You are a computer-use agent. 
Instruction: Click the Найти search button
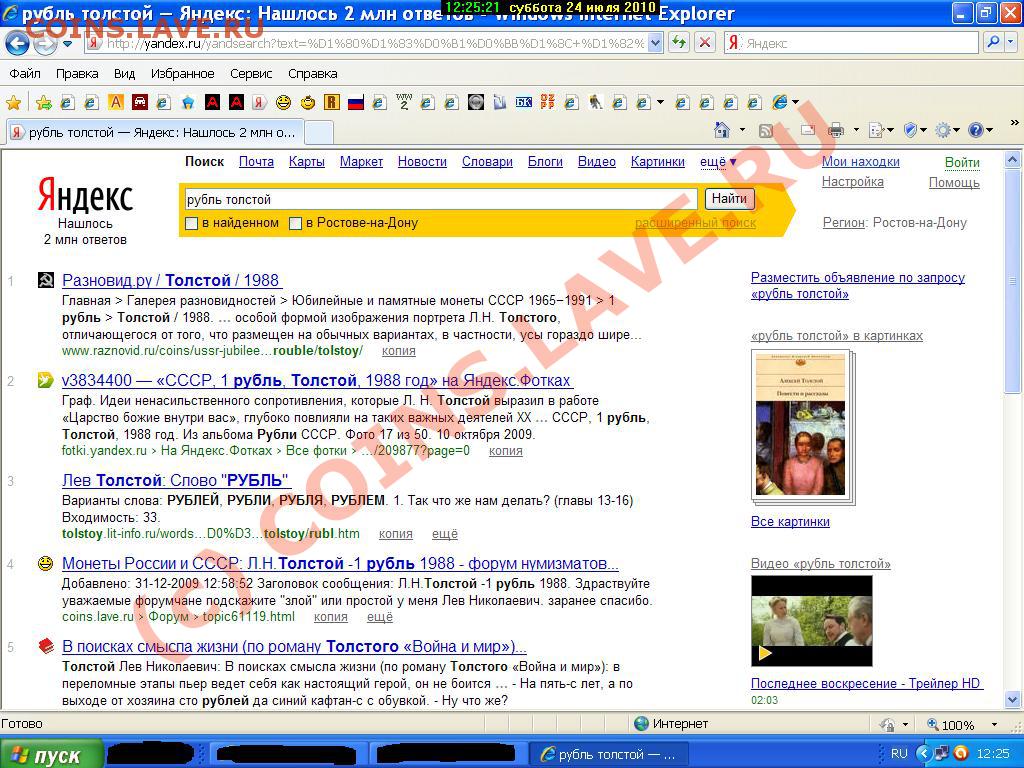point(729,199)
